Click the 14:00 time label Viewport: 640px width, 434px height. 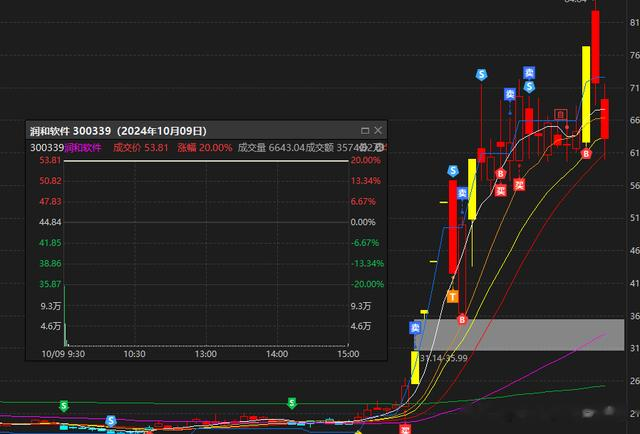point(277,354)
